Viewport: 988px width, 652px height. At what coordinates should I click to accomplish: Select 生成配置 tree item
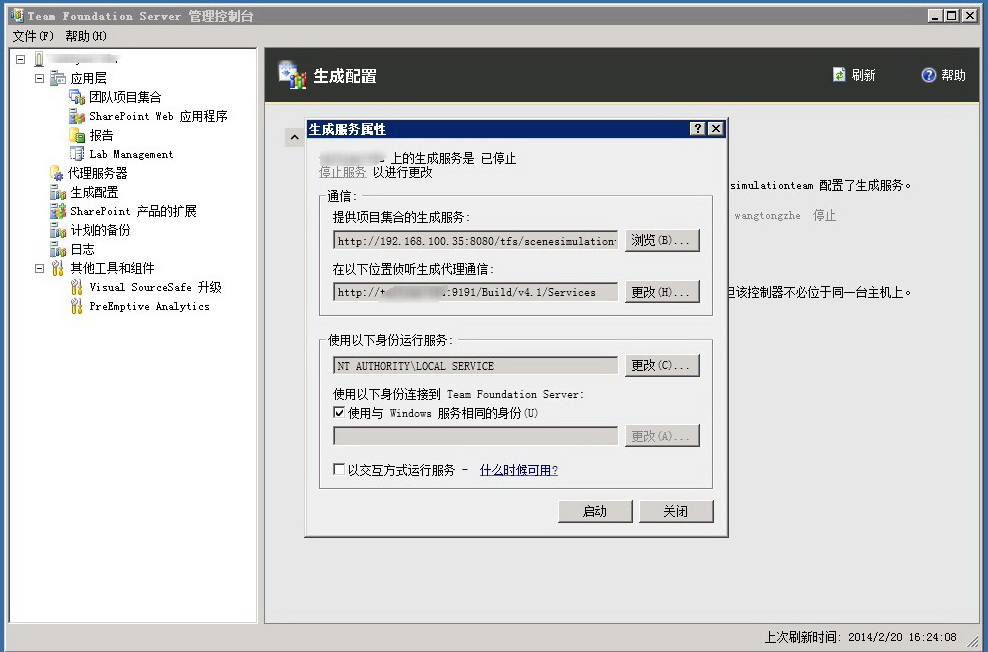(95, 192)
